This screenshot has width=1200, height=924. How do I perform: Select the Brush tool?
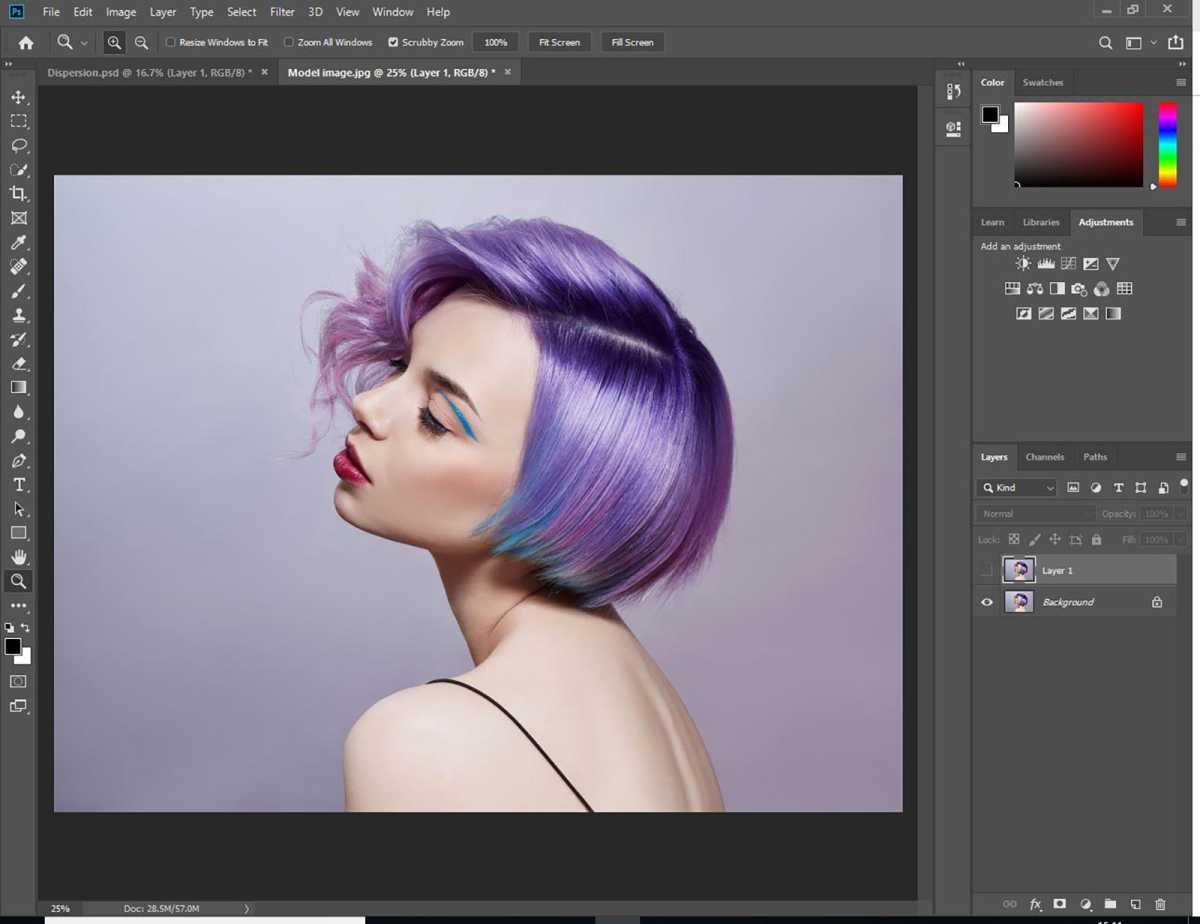[18, 291]
